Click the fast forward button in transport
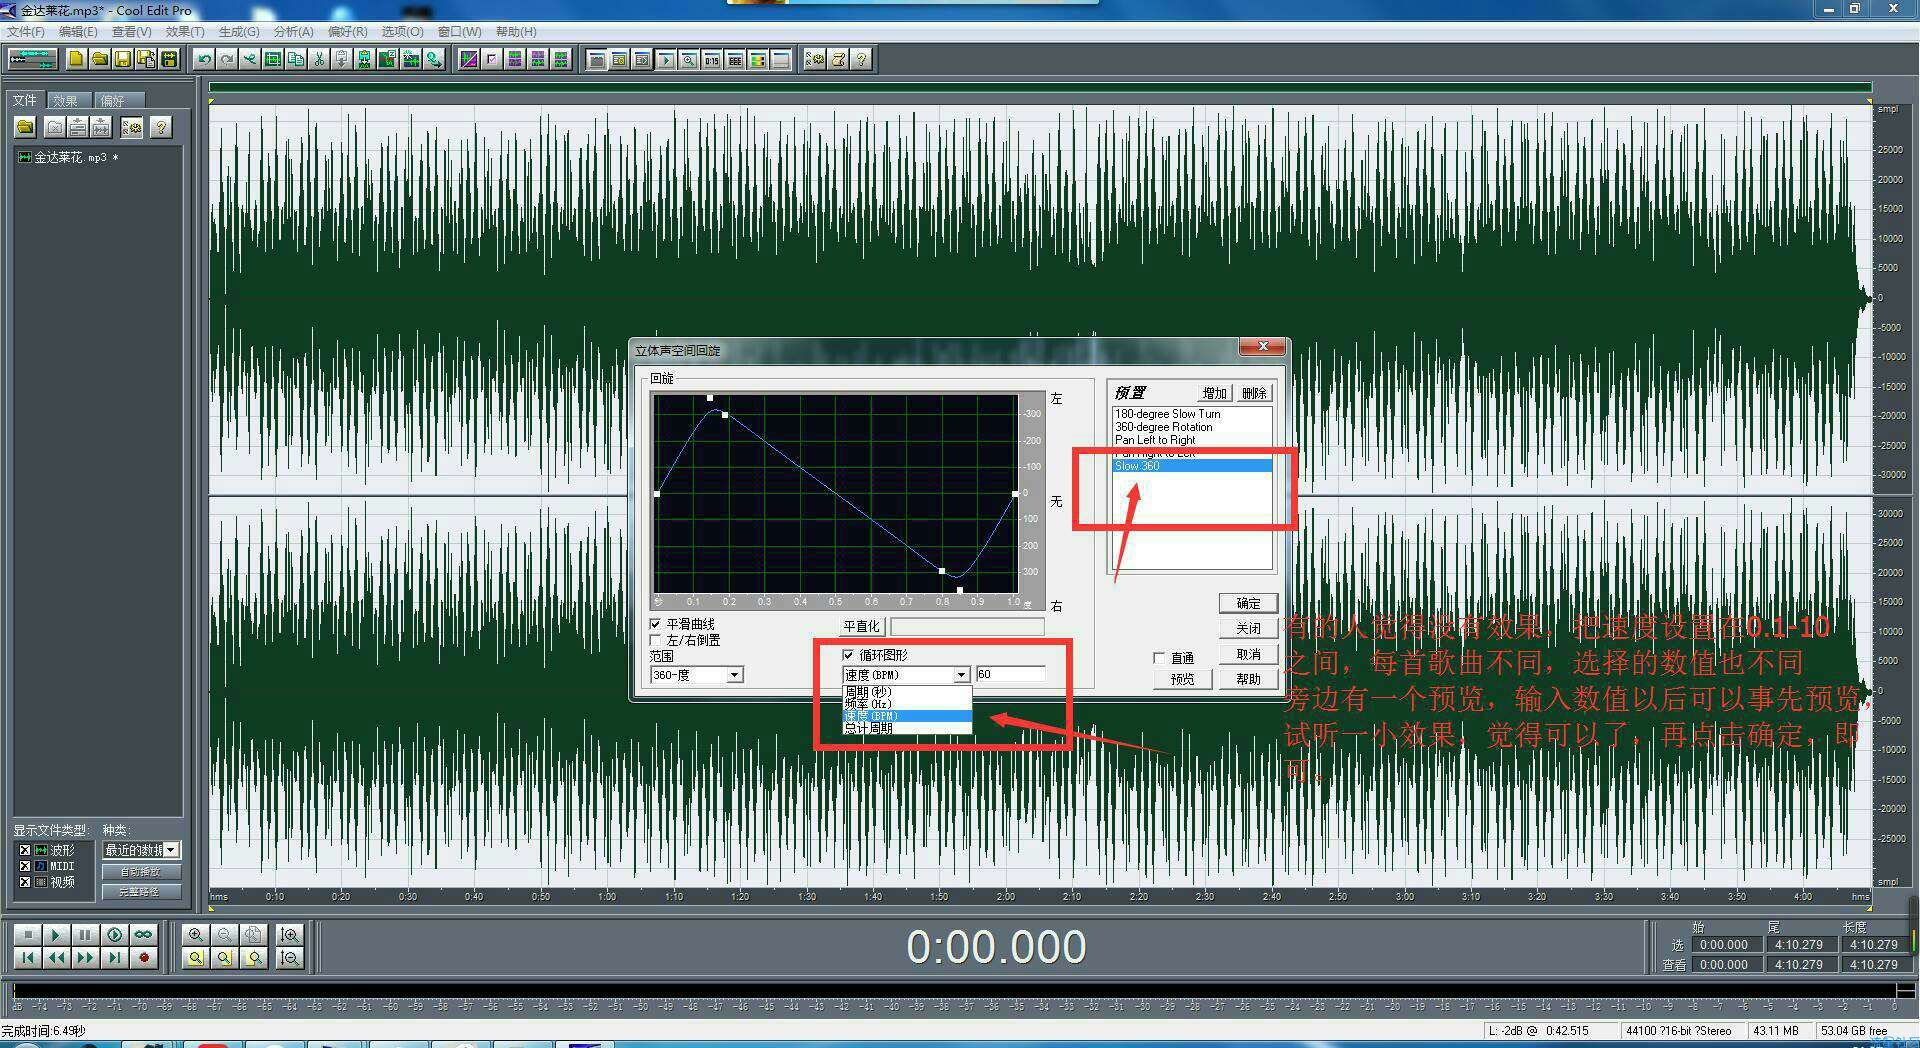Image resolution: width=1920 pixels, height=1048 pixels. pos(85,958)
